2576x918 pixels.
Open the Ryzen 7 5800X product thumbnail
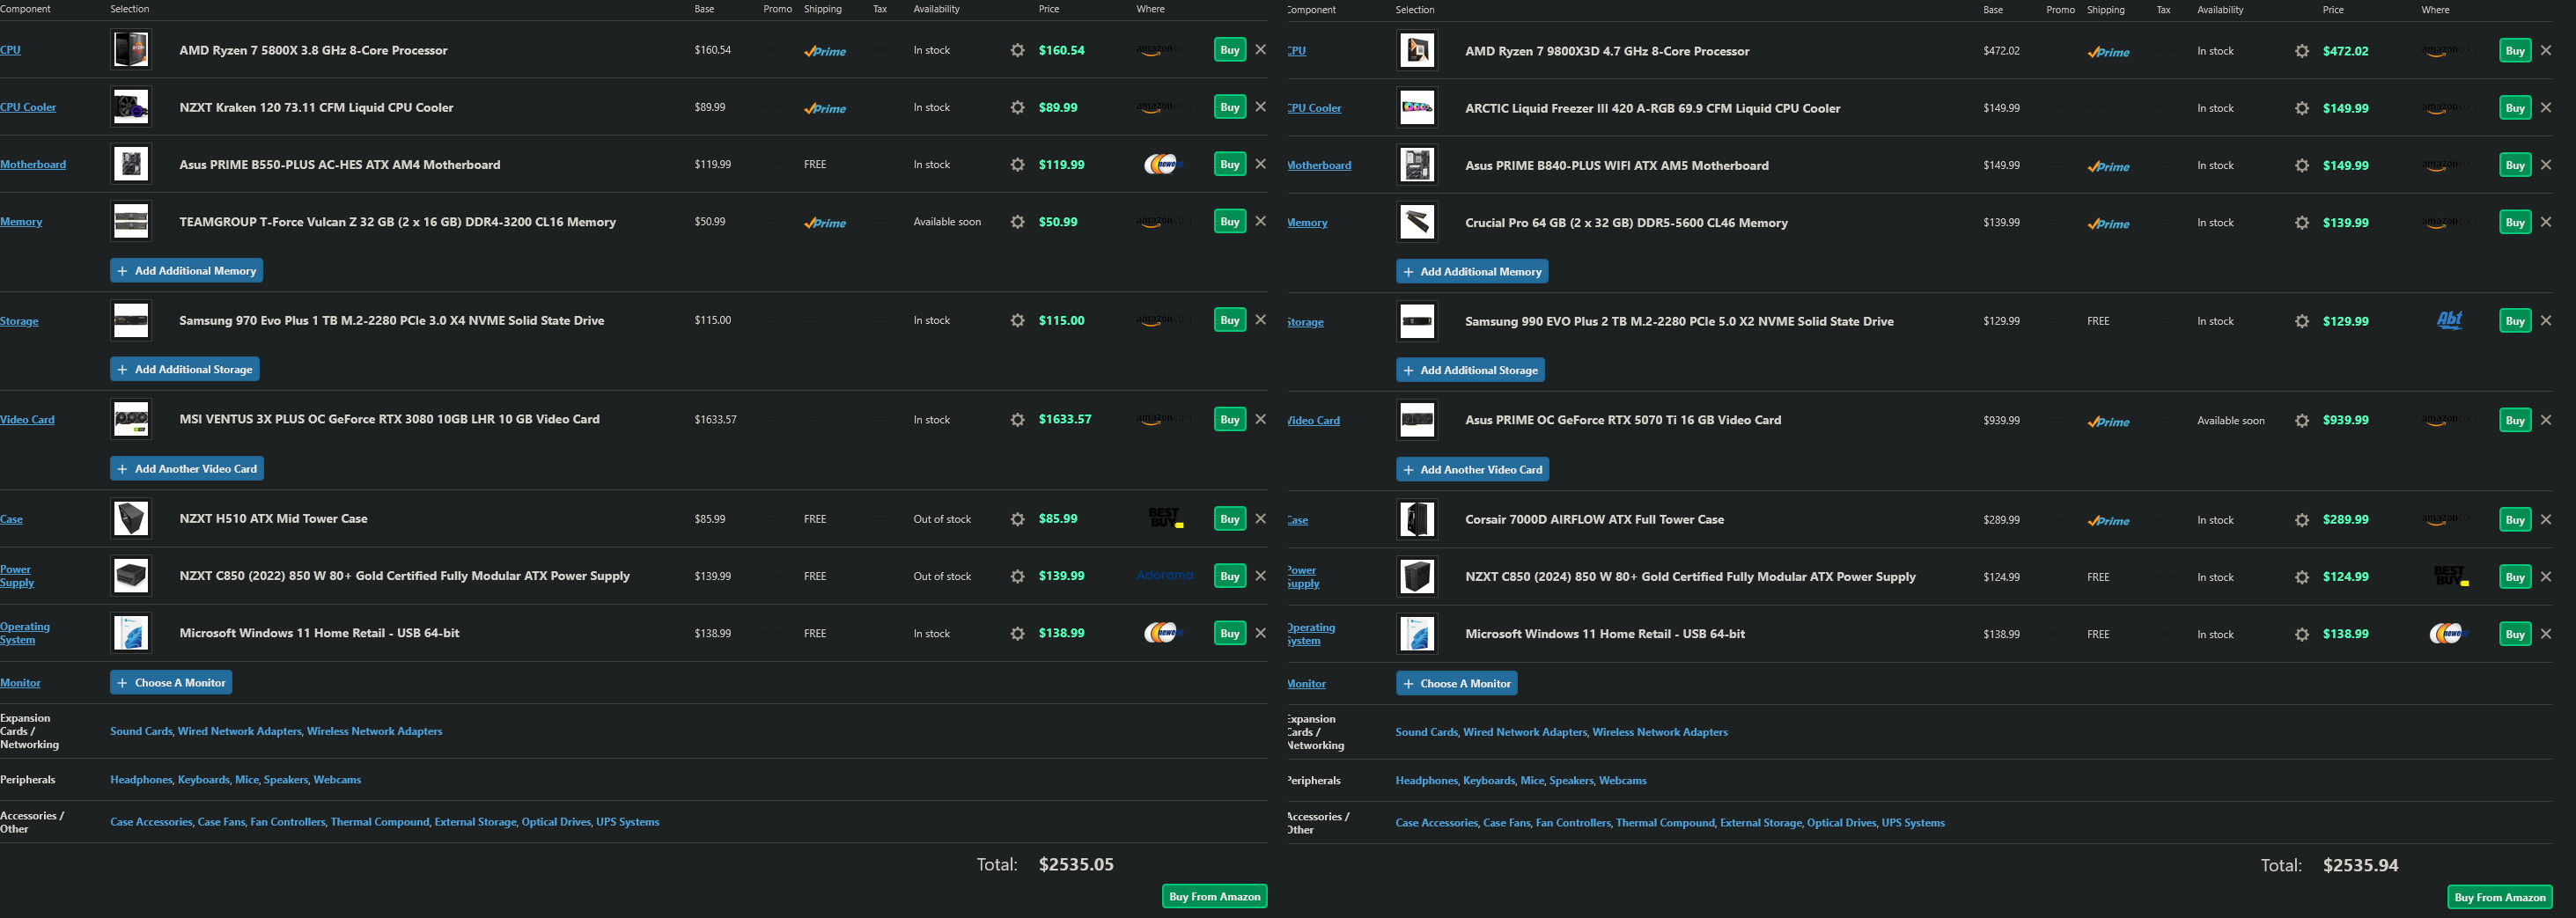click(x=131, y=50)
